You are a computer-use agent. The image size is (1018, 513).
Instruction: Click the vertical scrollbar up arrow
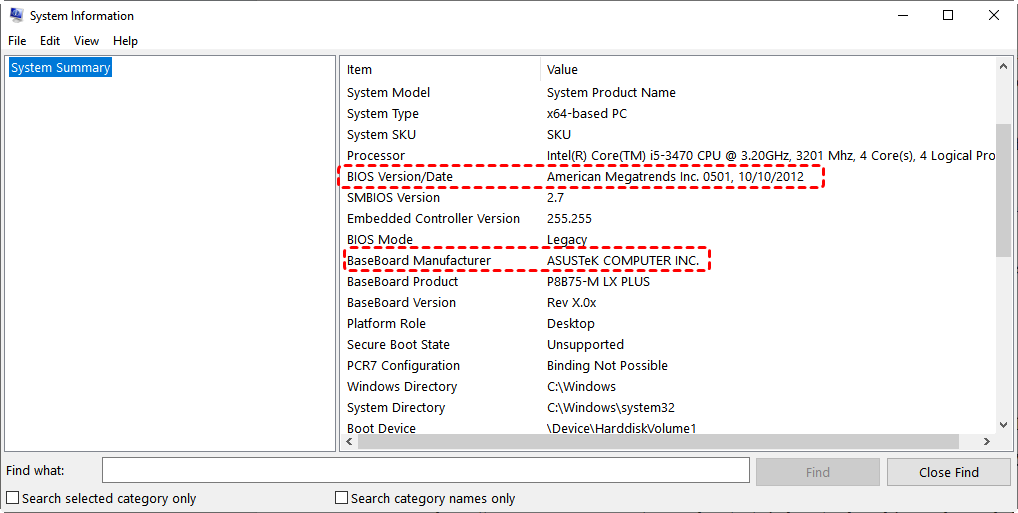pyautogui.click(x=1004, y=66)
